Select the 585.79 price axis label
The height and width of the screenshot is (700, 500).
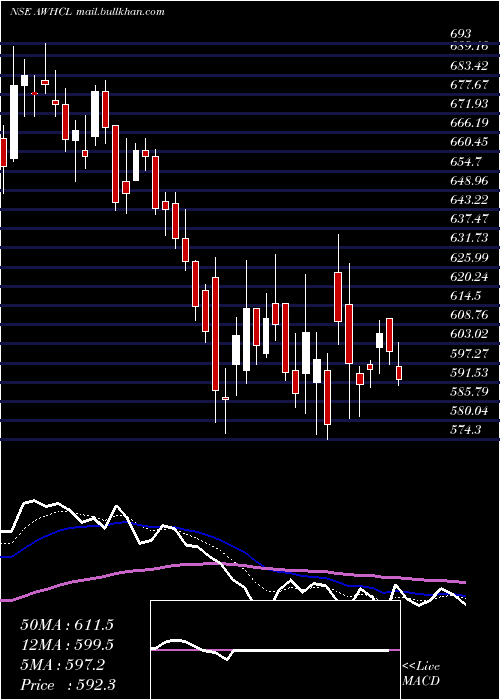pyautogui.click(x=469, y=392)
